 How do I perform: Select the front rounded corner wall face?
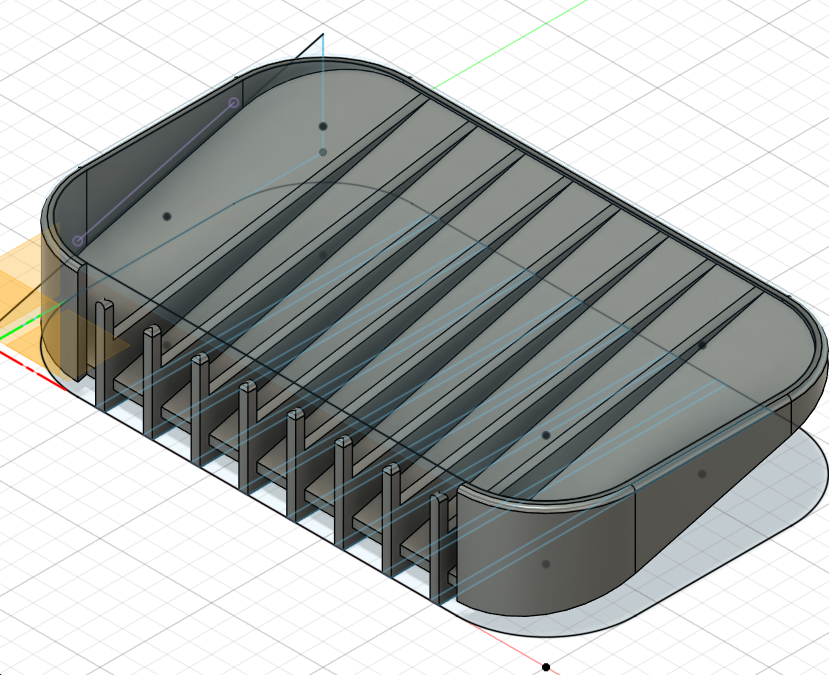click(x=545, y=555)
